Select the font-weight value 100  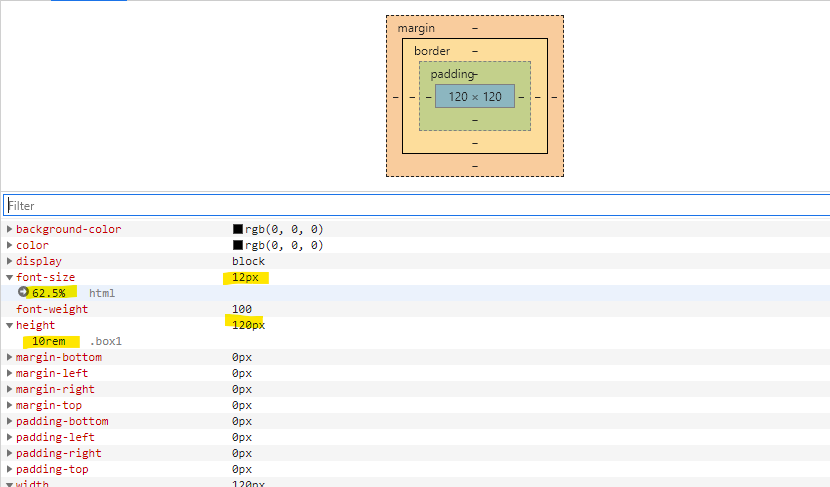(x=242, y=309)
